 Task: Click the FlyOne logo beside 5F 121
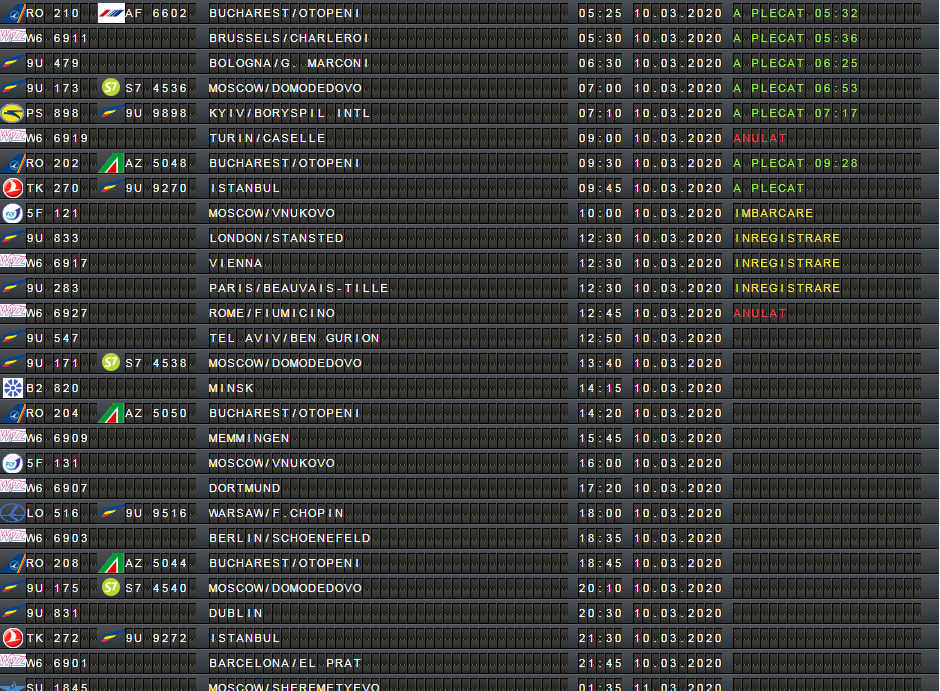13,213
